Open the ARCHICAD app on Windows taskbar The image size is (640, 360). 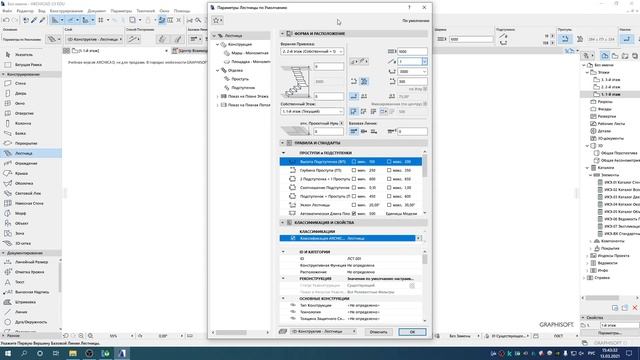122,353
